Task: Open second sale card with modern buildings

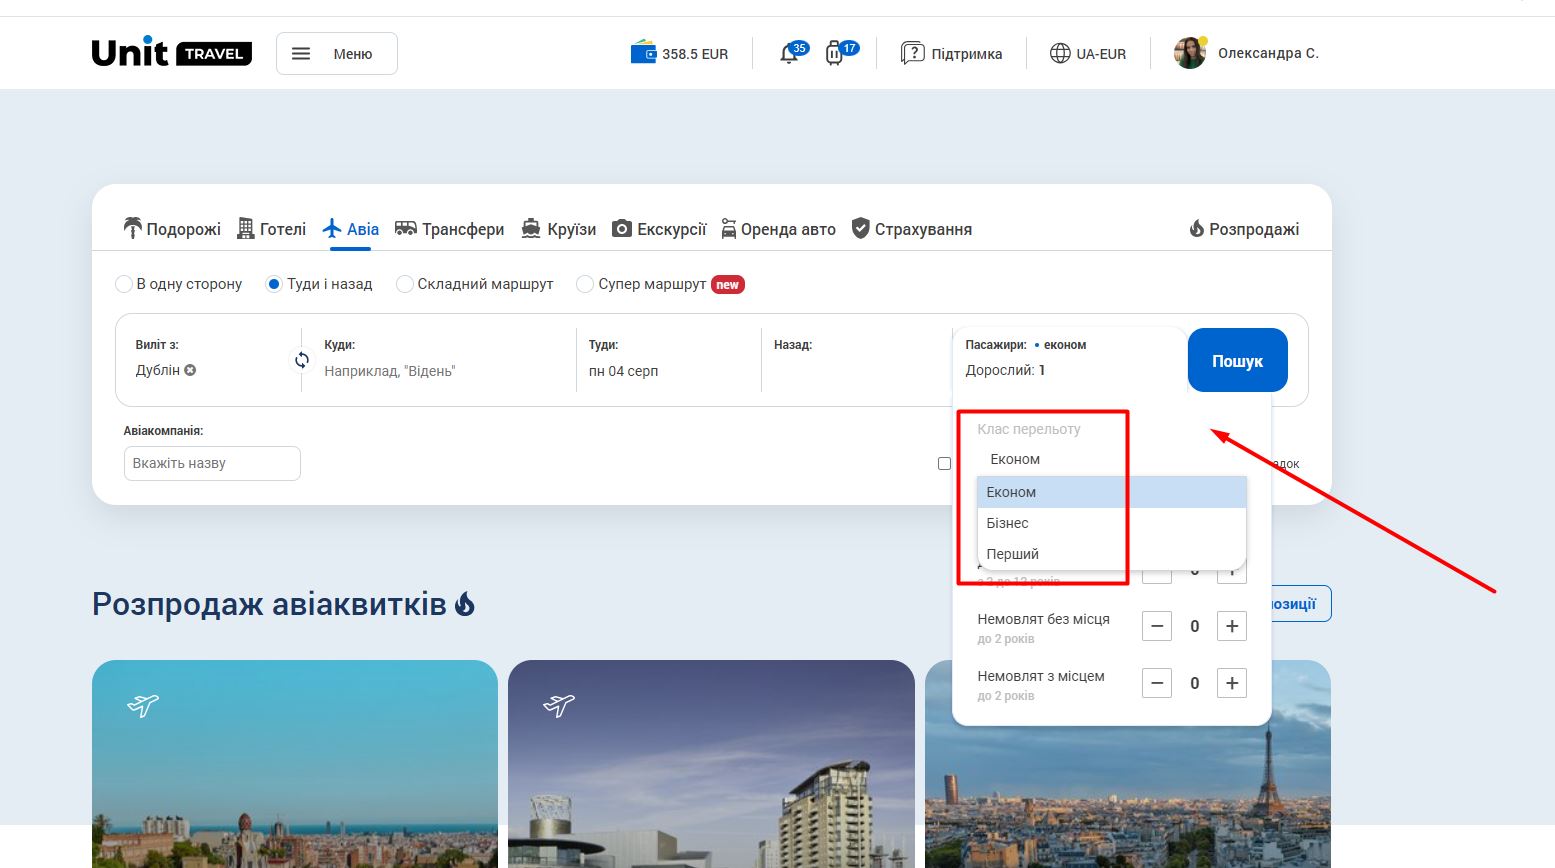Action: (711, 763)
